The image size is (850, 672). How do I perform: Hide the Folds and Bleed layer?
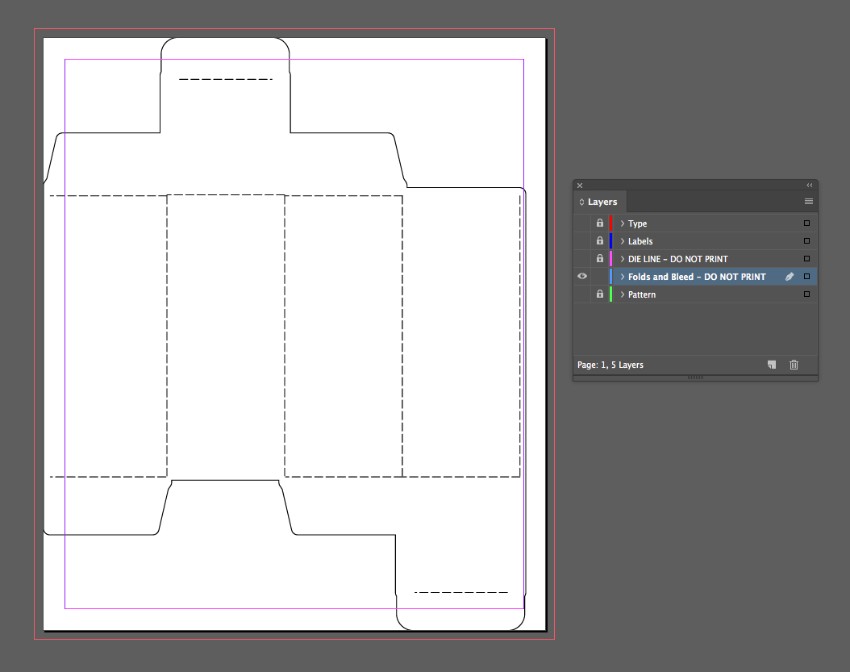(583, 277)
